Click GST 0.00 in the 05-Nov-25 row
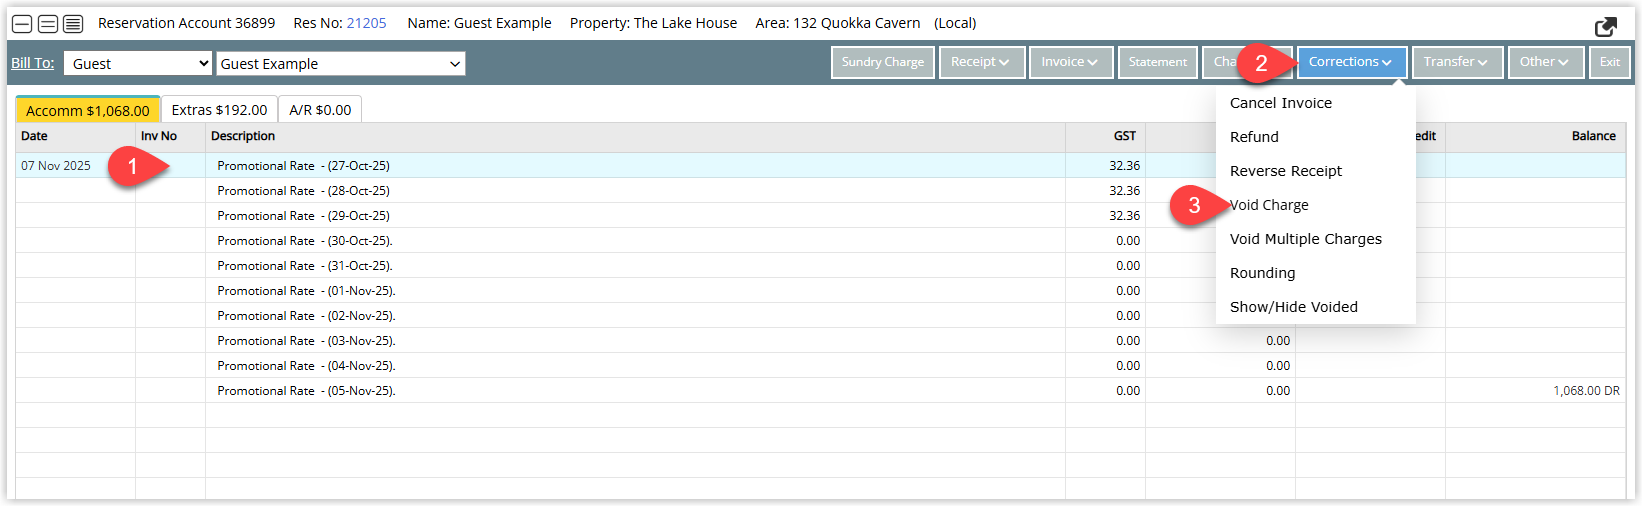The width and height of the screenshot is (1643, 507). pos(1128,391)
